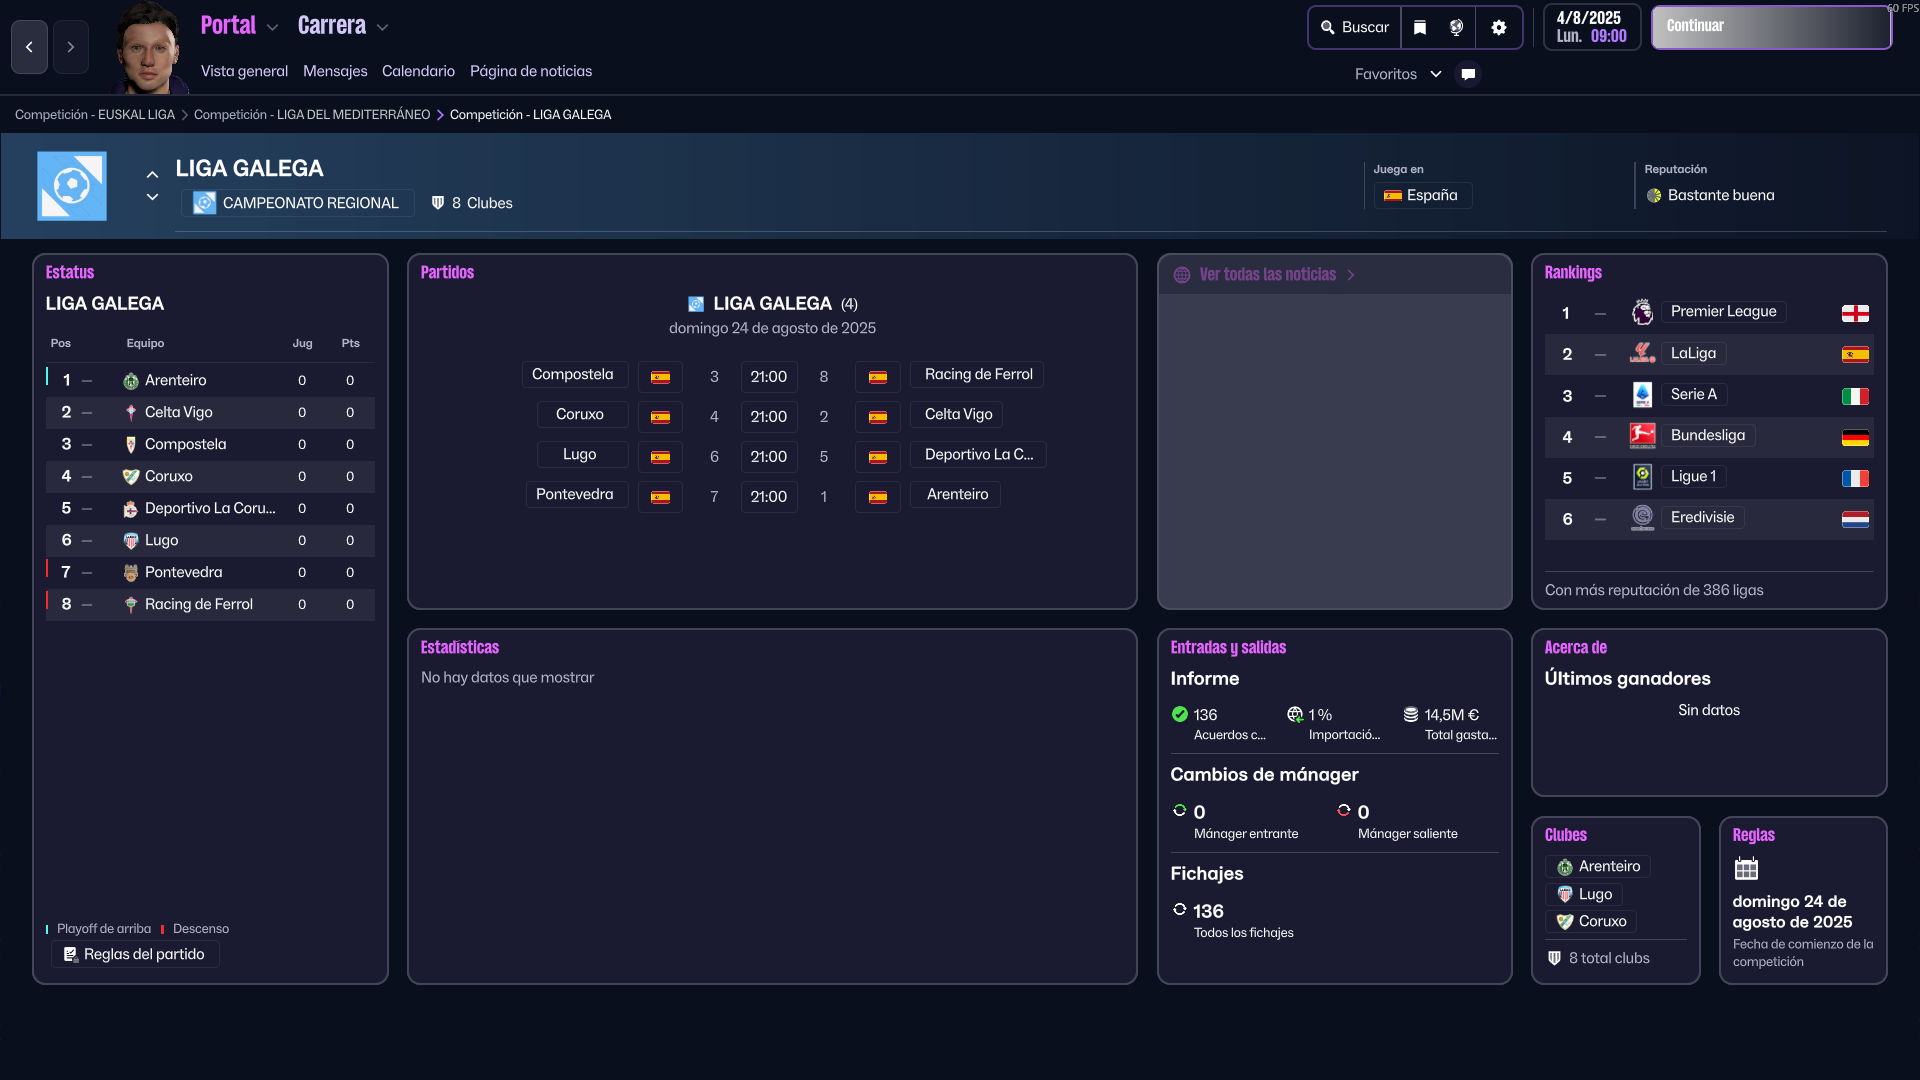Open the Mensajes tab
Screen dimensions: 1920x1080
pyautogui.click(x=335, y=71)
